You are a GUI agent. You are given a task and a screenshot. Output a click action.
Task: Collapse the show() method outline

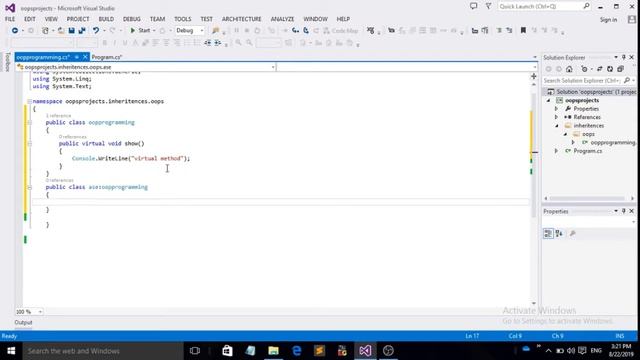tap(29, 144)
